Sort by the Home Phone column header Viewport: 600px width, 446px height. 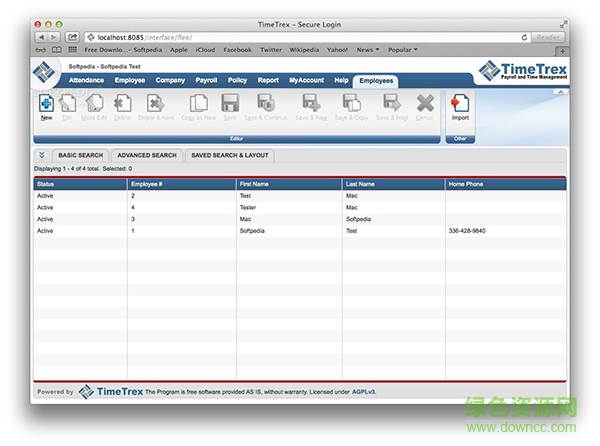point(505,184)
